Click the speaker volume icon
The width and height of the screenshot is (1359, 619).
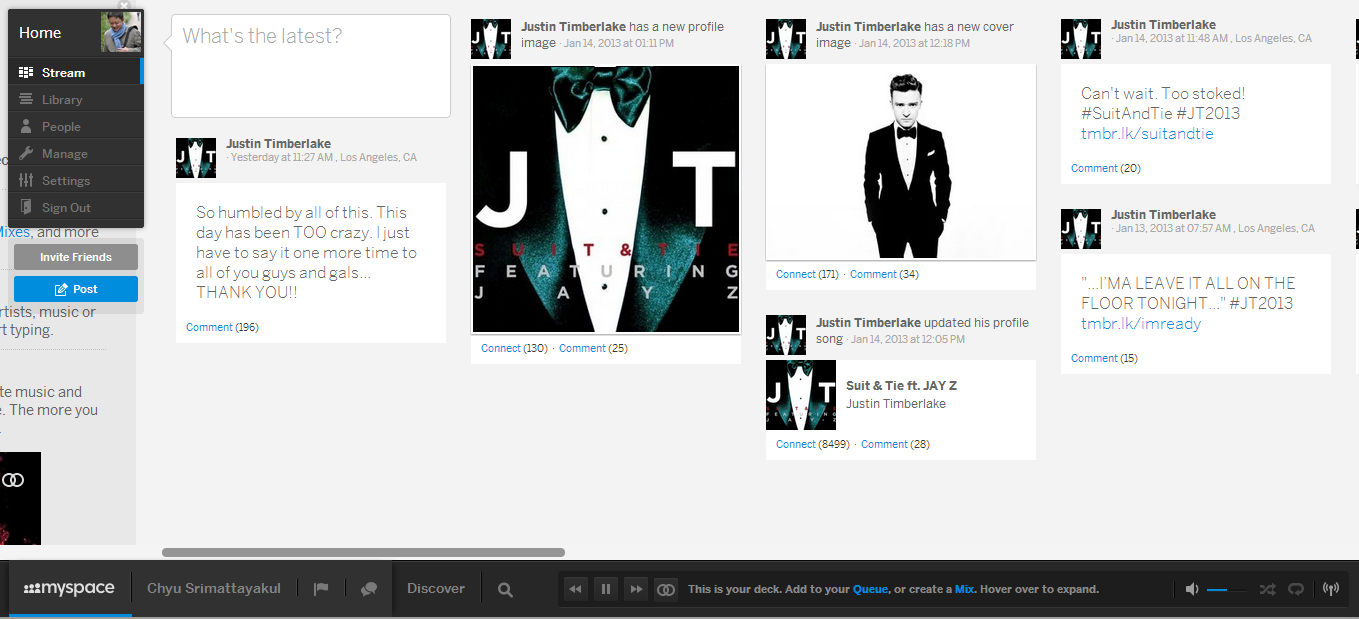[x=1191, y=589]
